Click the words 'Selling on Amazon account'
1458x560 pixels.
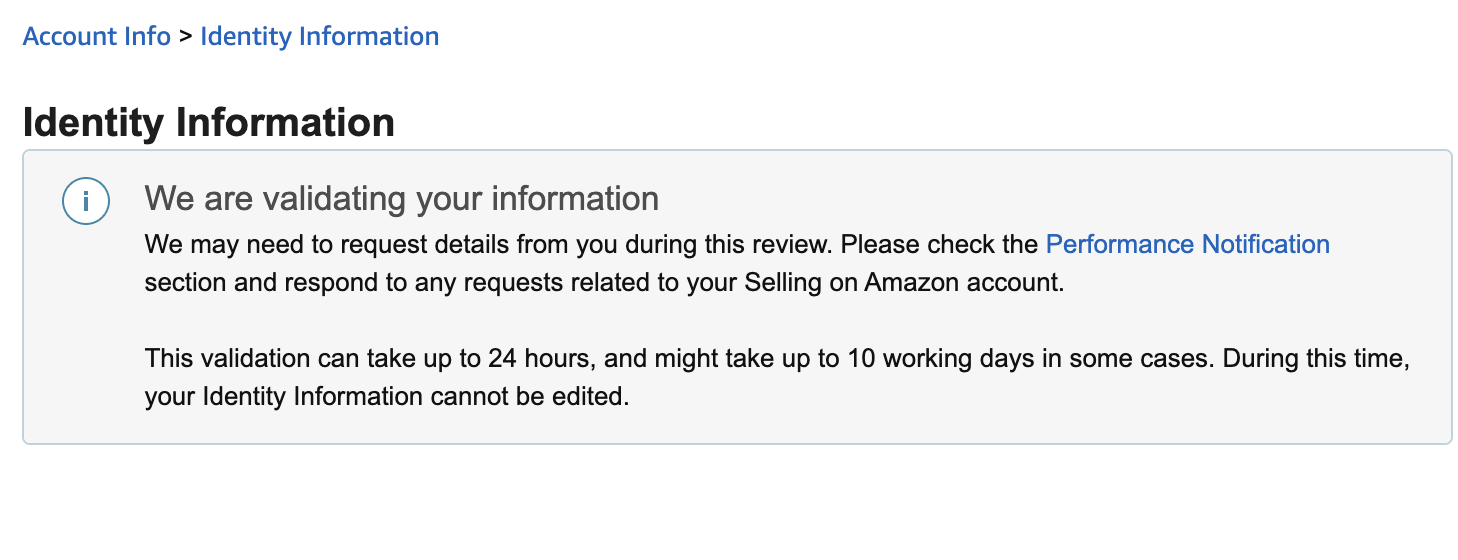[x=903, y=282]
